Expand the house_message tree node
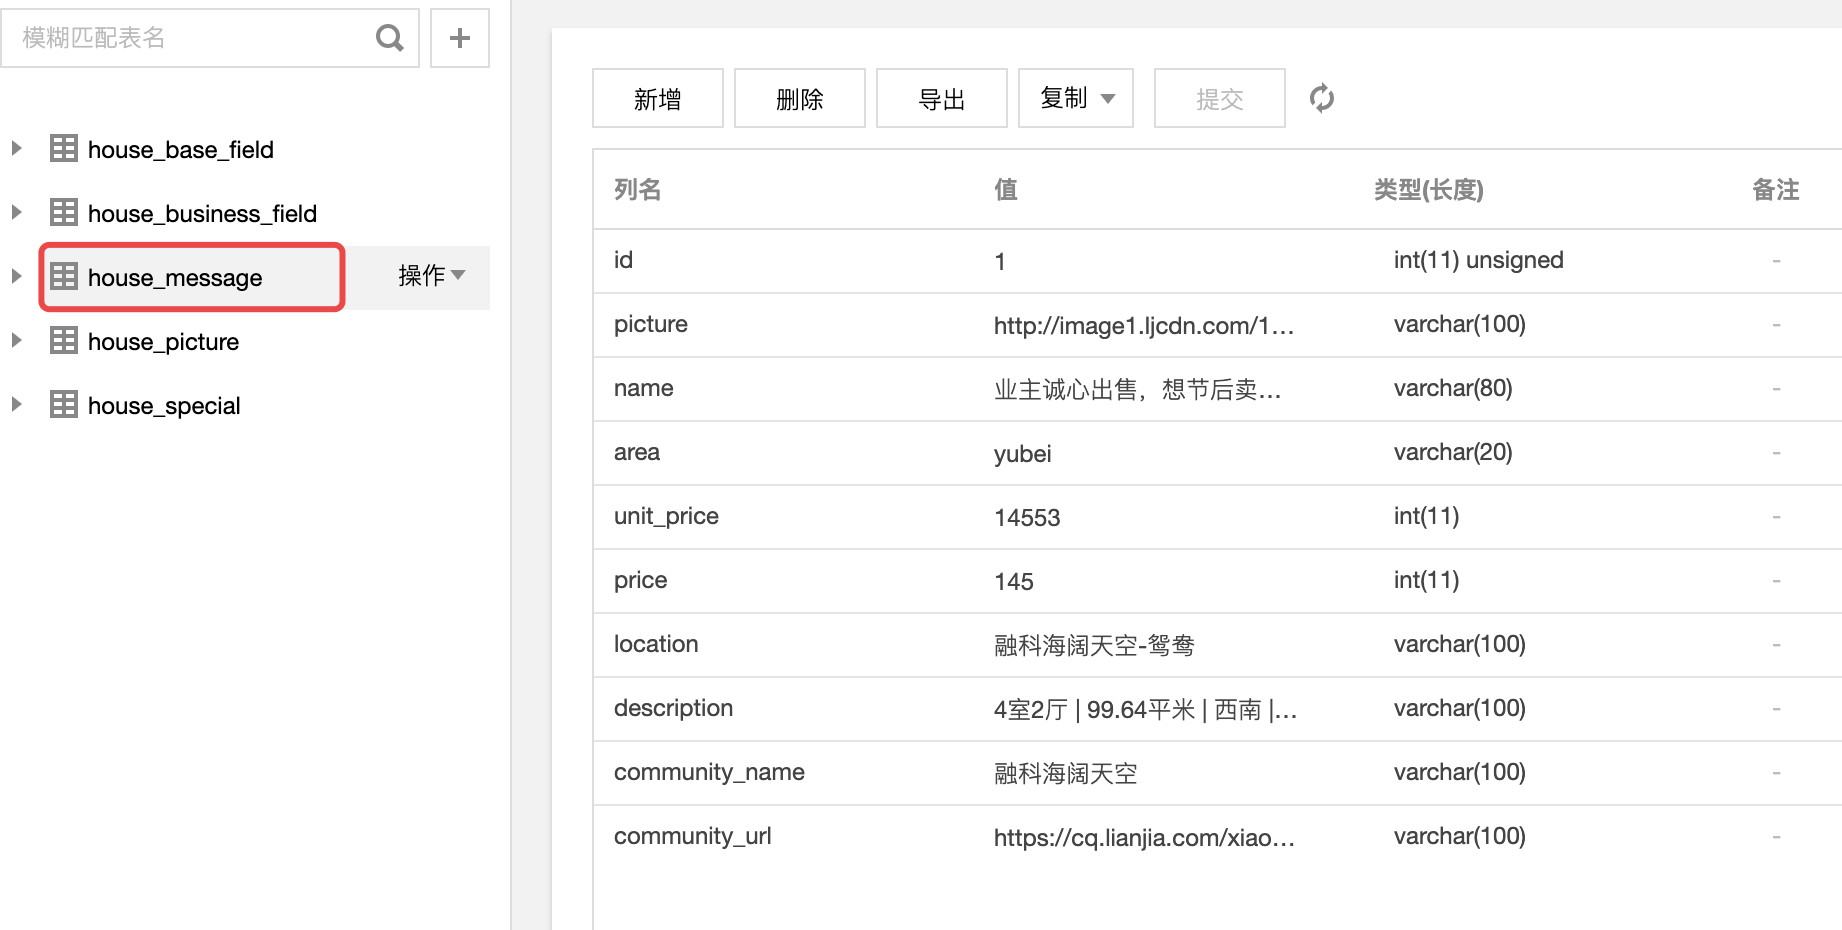The height and width of the screenshot is (930, 1842). coord(16,276)
